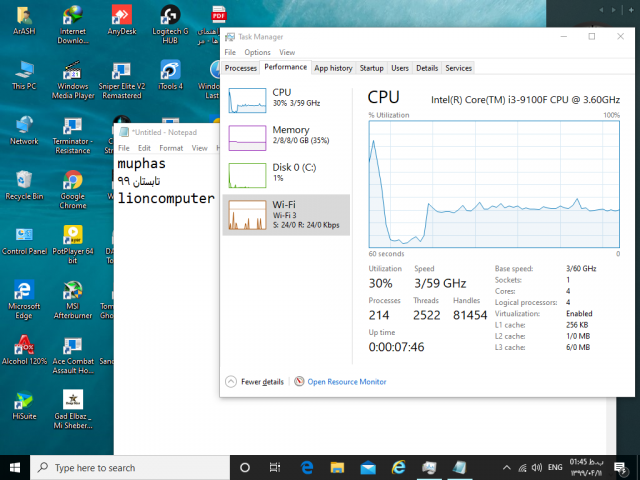640x480 pixels.
Task: Select Gad Elbaz Mi Sheber file icon
Action: [x=73, y=409]
